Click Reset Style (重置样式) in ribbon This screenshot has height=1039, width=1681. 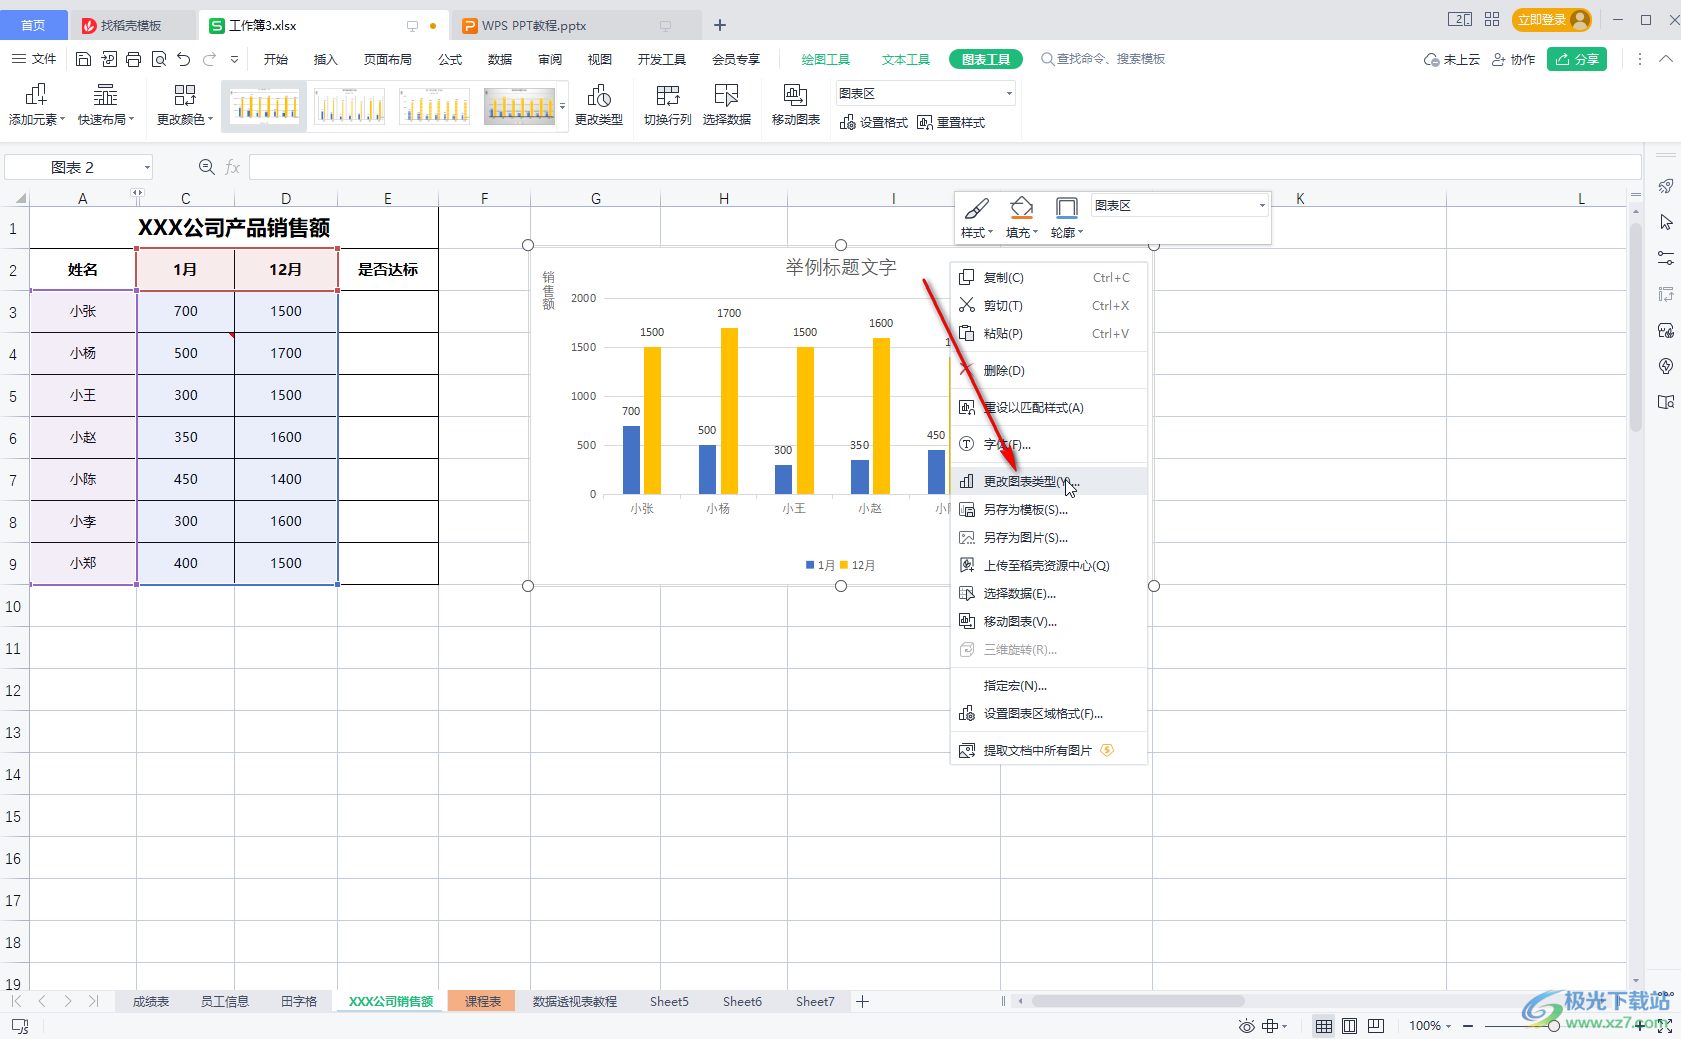pos(951,122)
